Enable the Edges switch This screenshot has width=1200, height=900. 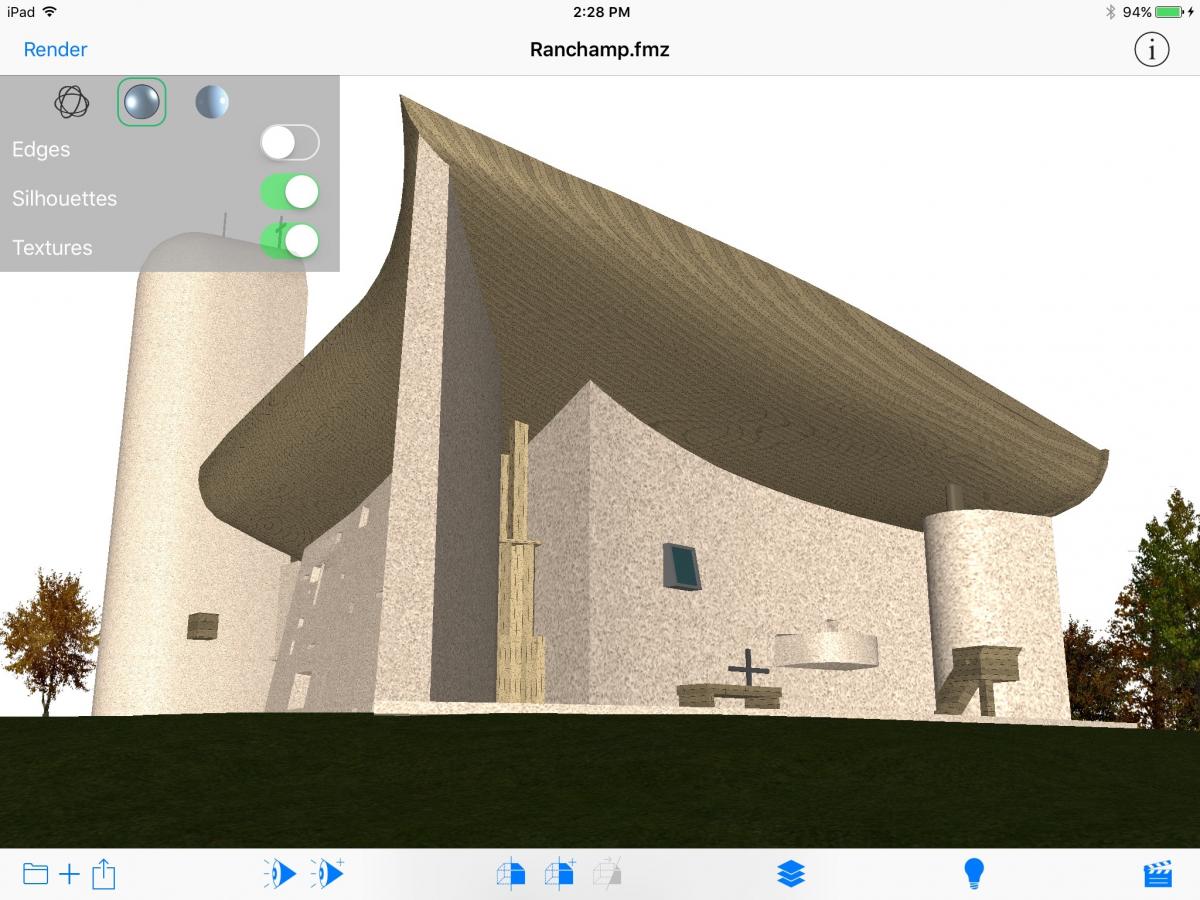click(290, 143)
